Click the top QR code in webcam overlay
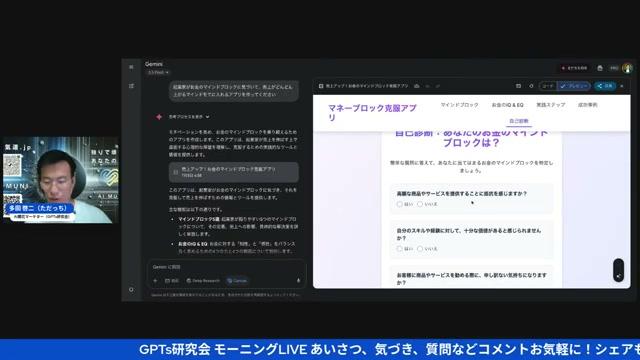 pos(12,166)
